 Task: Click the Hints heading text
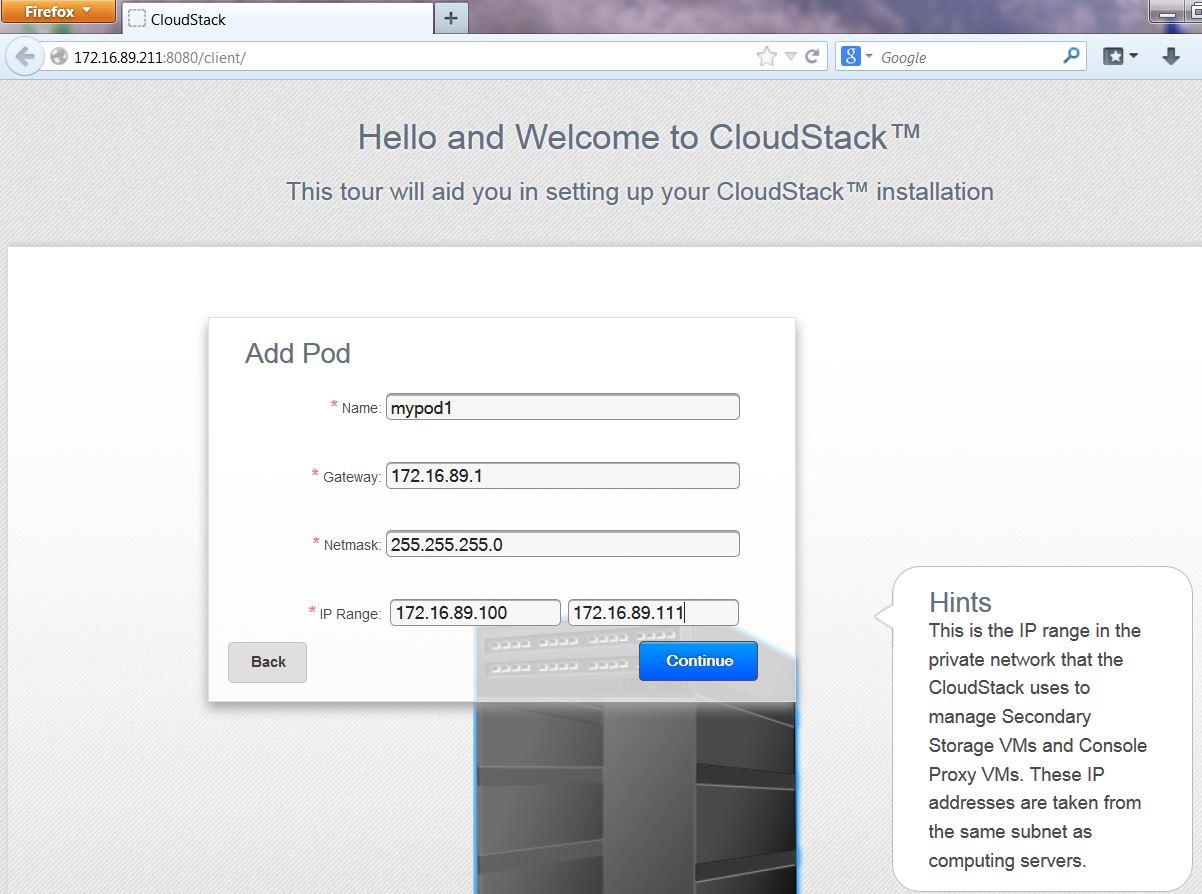pyautogui.click(x=960, y=602)
